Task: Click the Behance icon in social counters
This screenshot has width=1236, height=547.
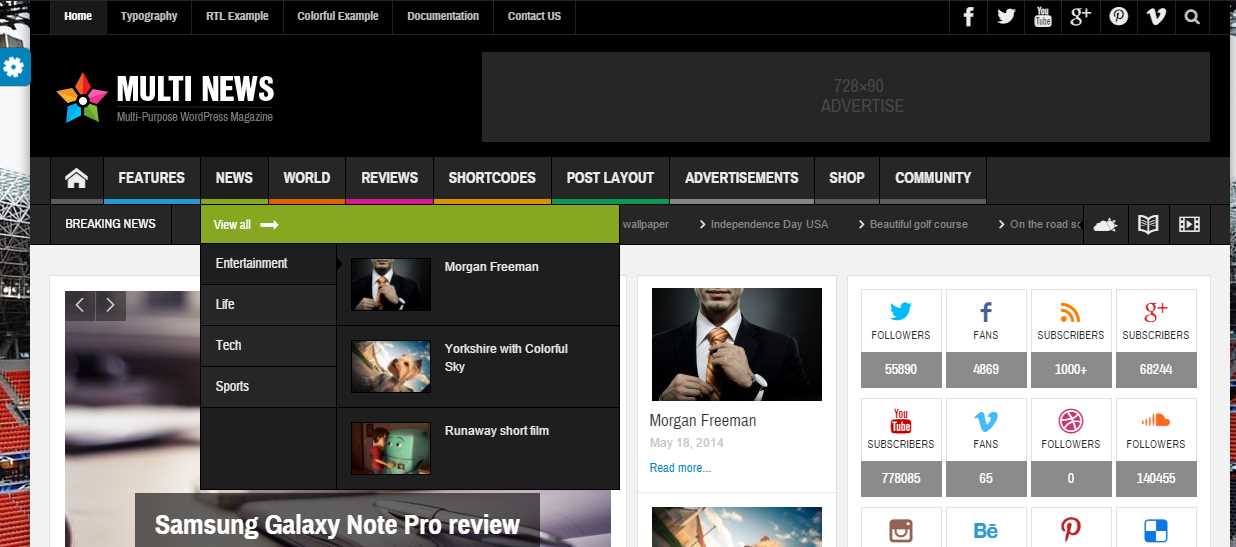Action: pos(986,530)
